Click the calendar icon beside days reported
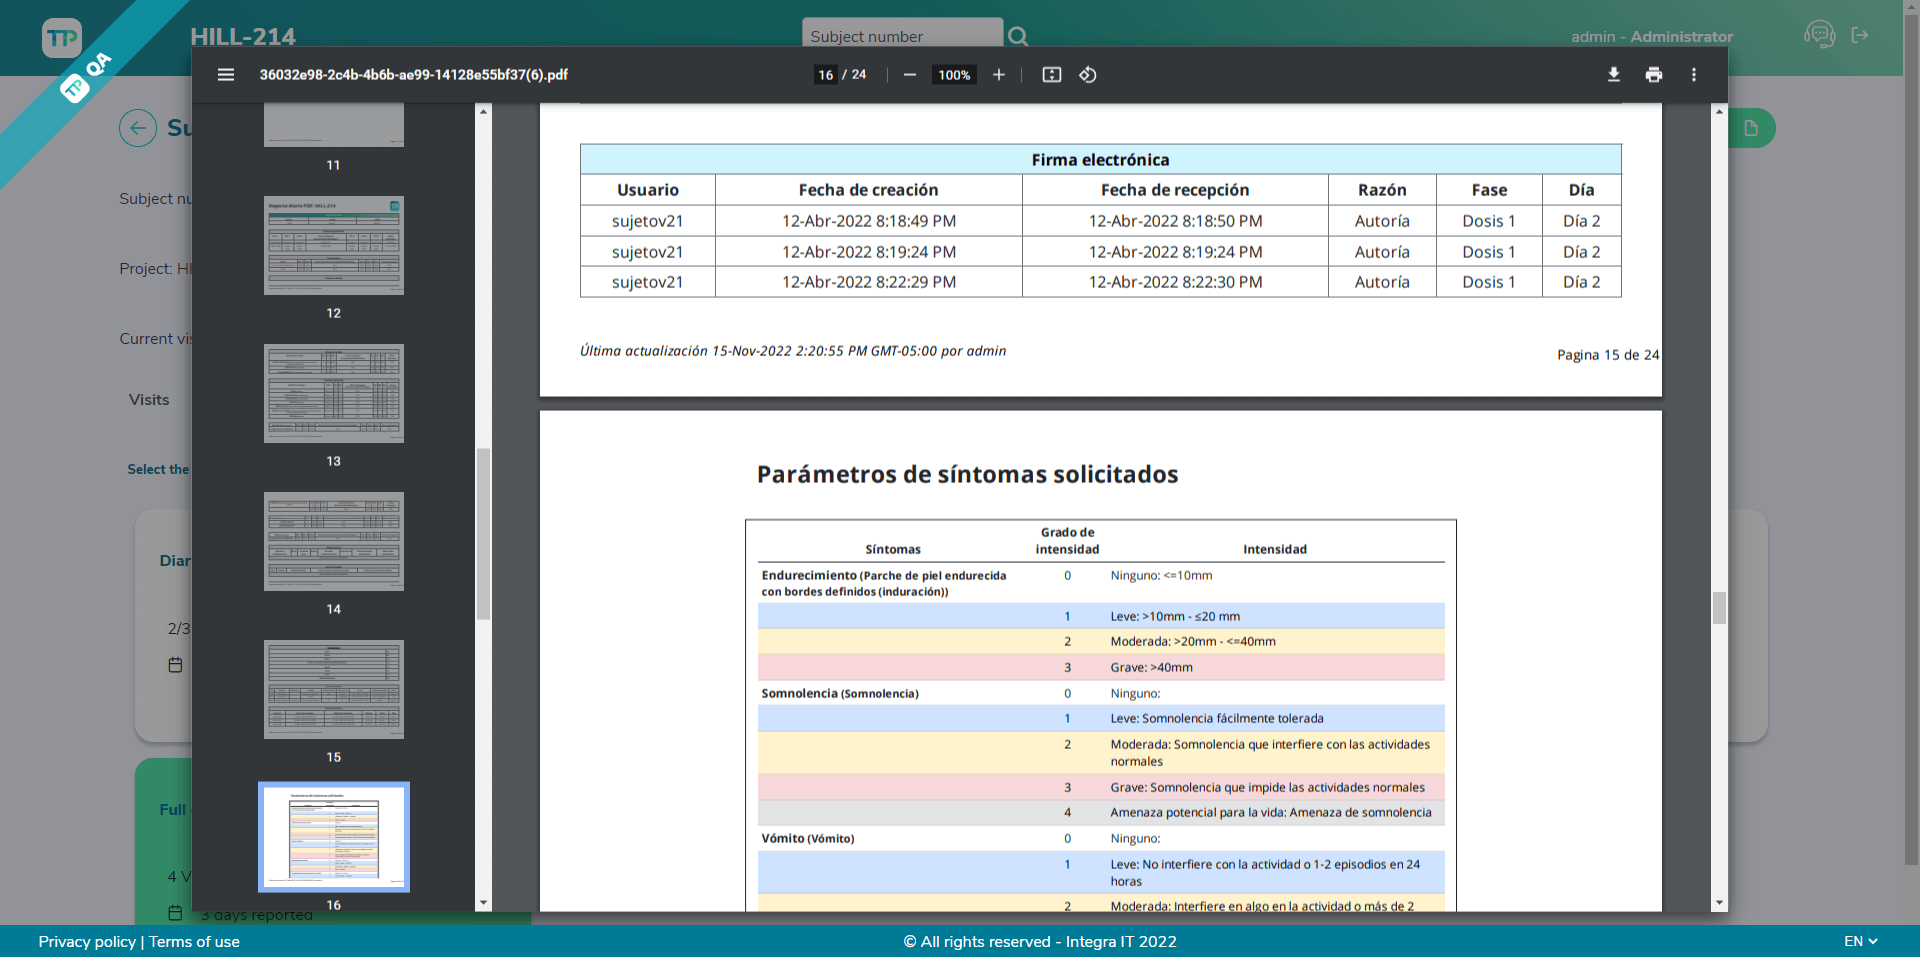This screenshot has height=957, width=1920. coord(175,913)
